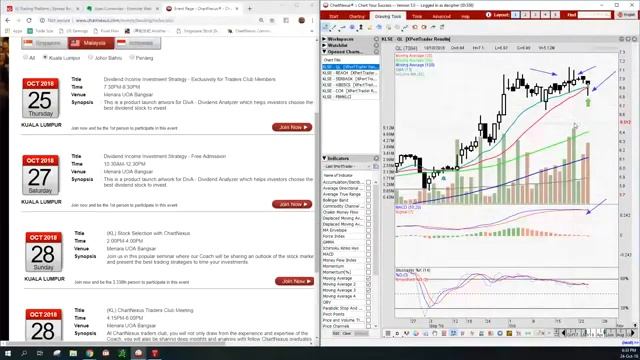This screenshot has height=360, width=640.
Task: Select the Johor Bahru radio button
Action: 91,58
